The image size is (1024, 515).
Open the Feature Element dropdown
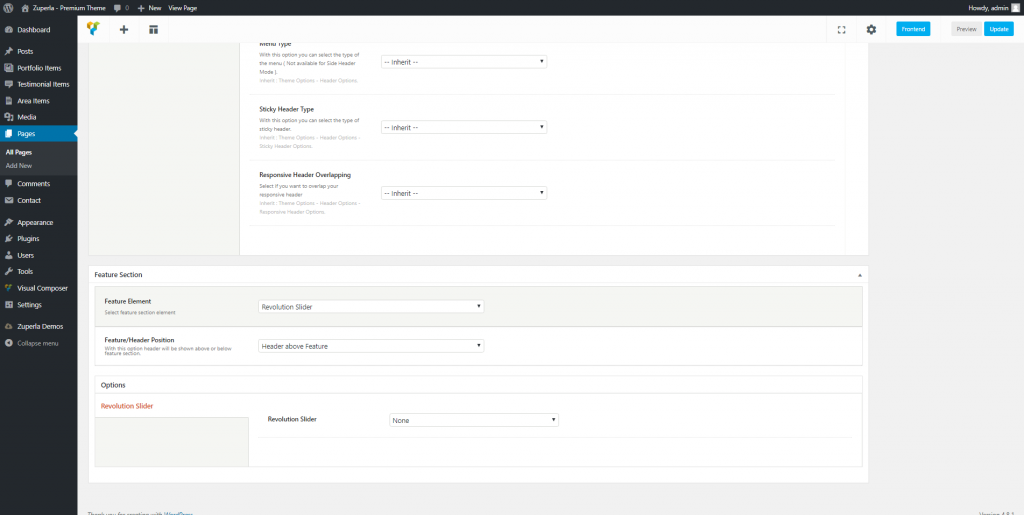pyautogui.click(x=371, y=307)
